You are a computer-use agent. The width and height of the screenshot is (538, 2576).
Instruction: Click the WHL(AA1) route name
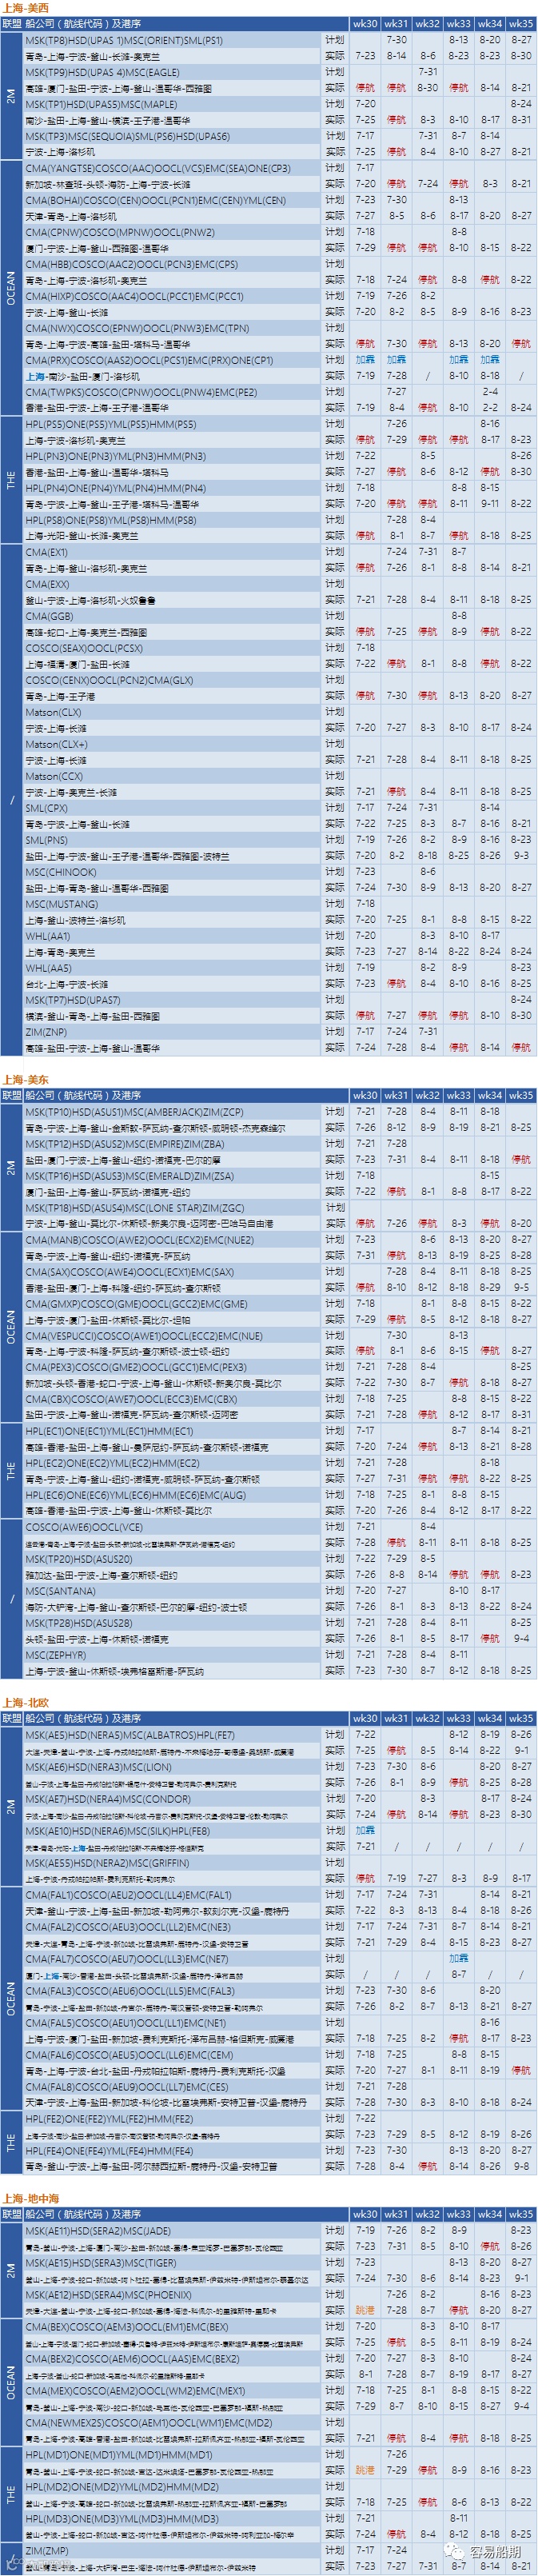[x=47, y=936]
